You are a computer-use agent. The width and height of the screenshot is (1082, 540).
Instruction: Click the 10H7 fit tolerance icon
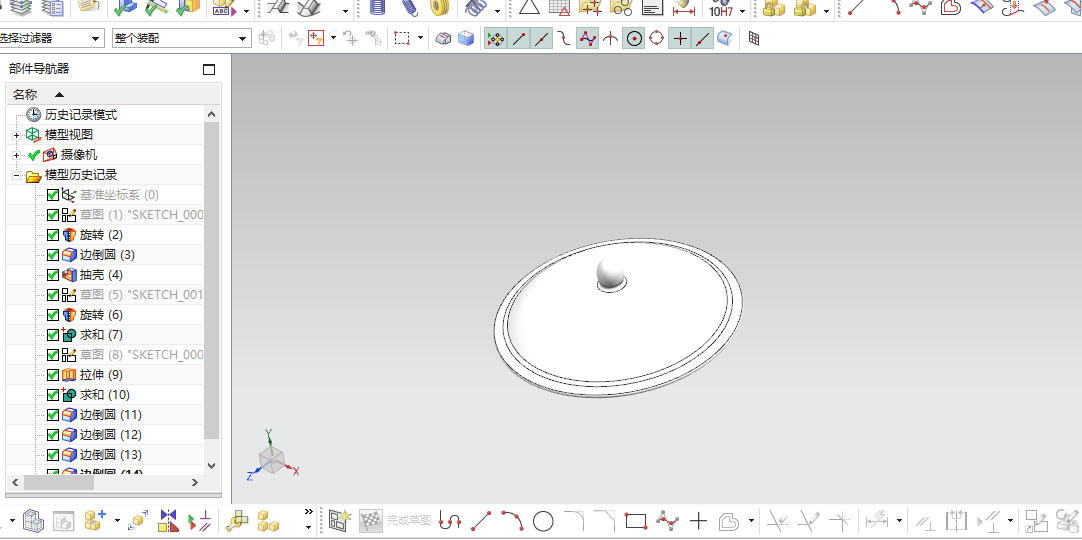coord(720,8)
